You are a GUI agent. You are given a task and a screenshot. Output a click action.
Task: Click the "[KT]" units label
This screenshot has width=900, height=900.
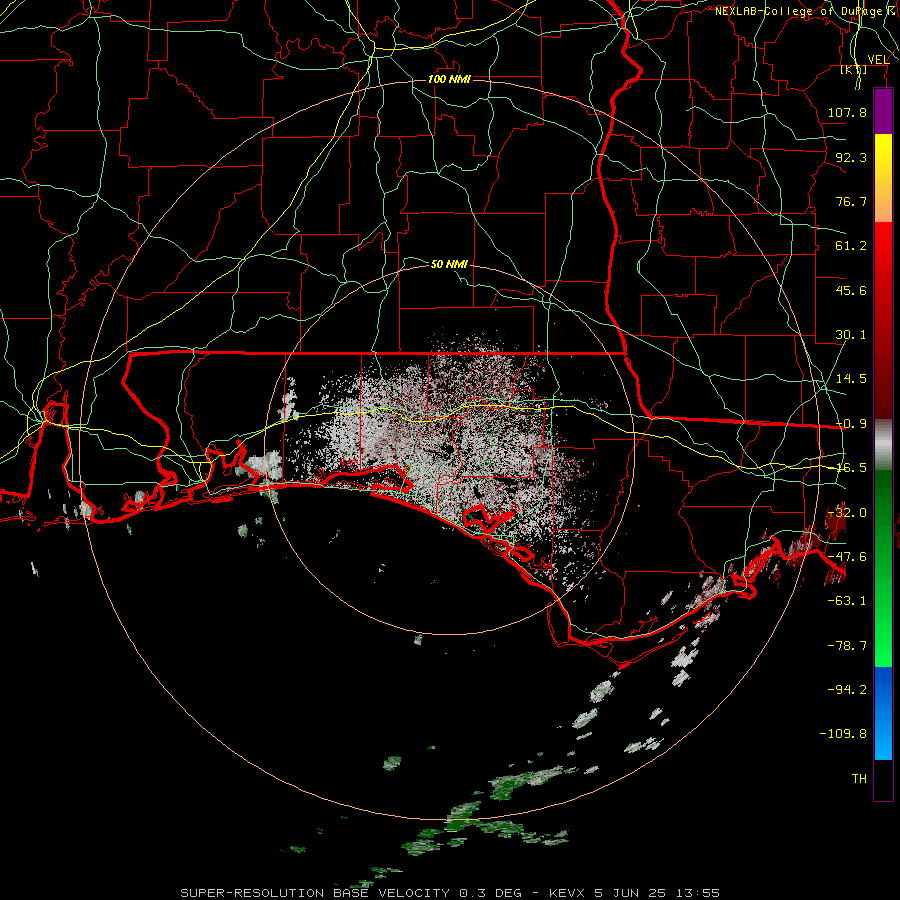[854, 69]
